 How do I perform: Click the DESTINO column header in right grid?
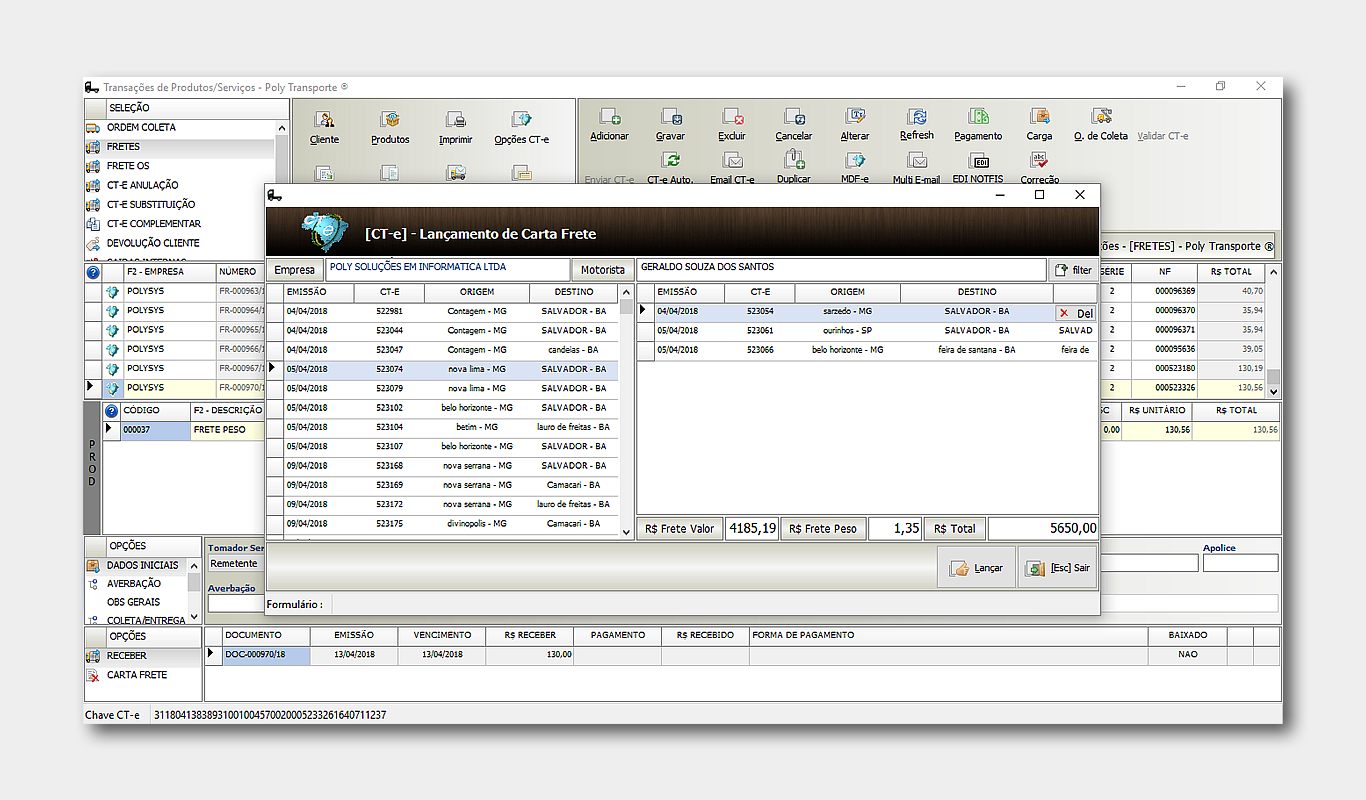977,293
